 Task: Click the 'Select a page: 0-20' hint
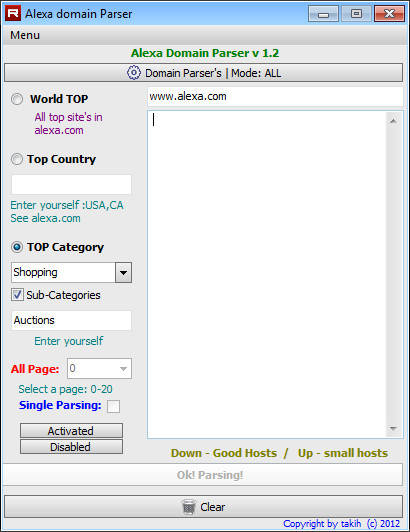tap(65, 389)
